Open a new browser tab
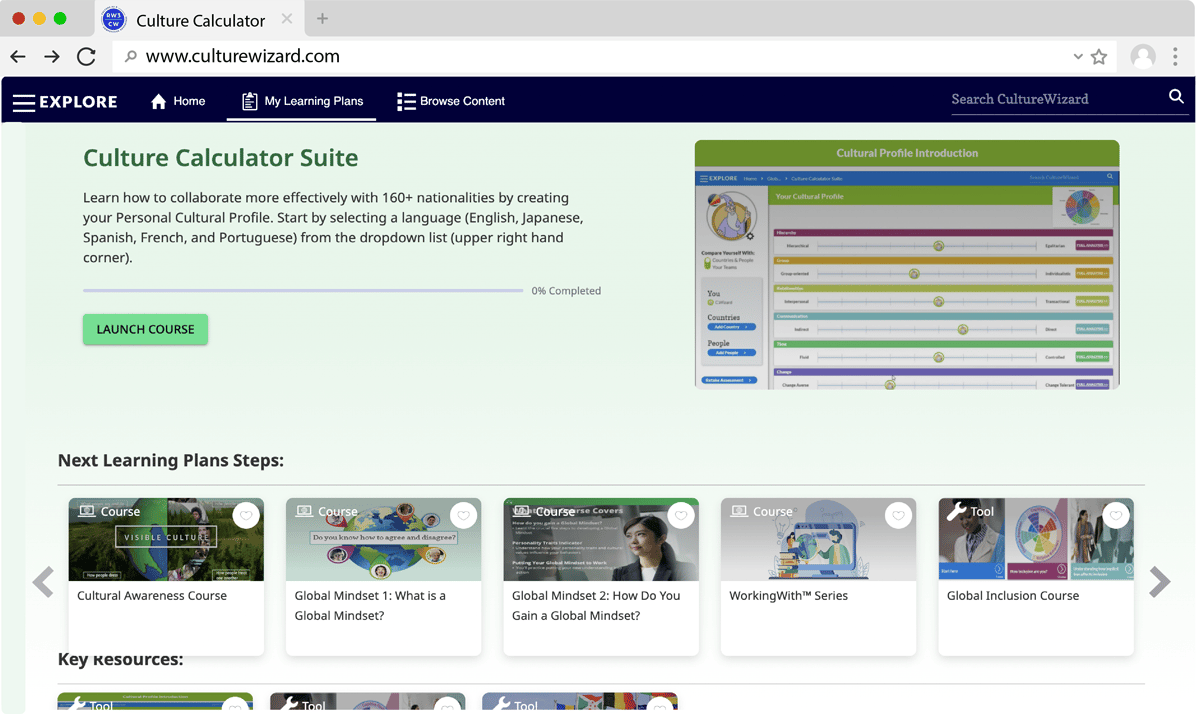 click(x=322, y=19)
